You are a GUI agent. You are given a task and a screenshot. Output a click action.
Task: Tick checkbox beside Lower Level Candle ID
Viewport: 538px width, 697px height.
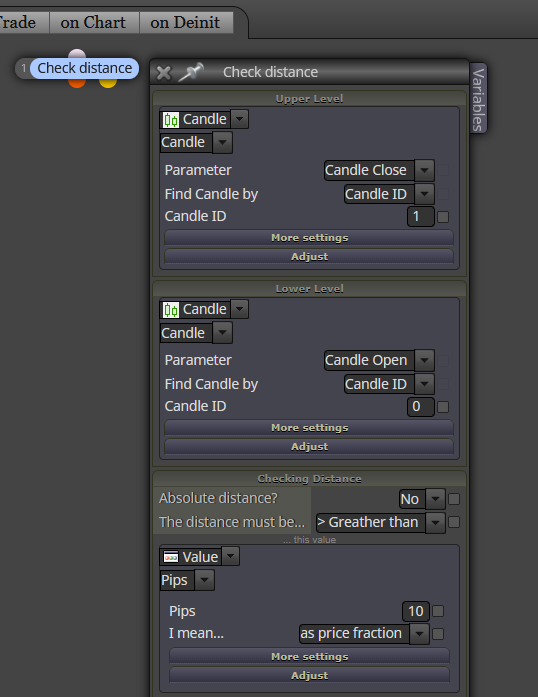coord(443,407)
